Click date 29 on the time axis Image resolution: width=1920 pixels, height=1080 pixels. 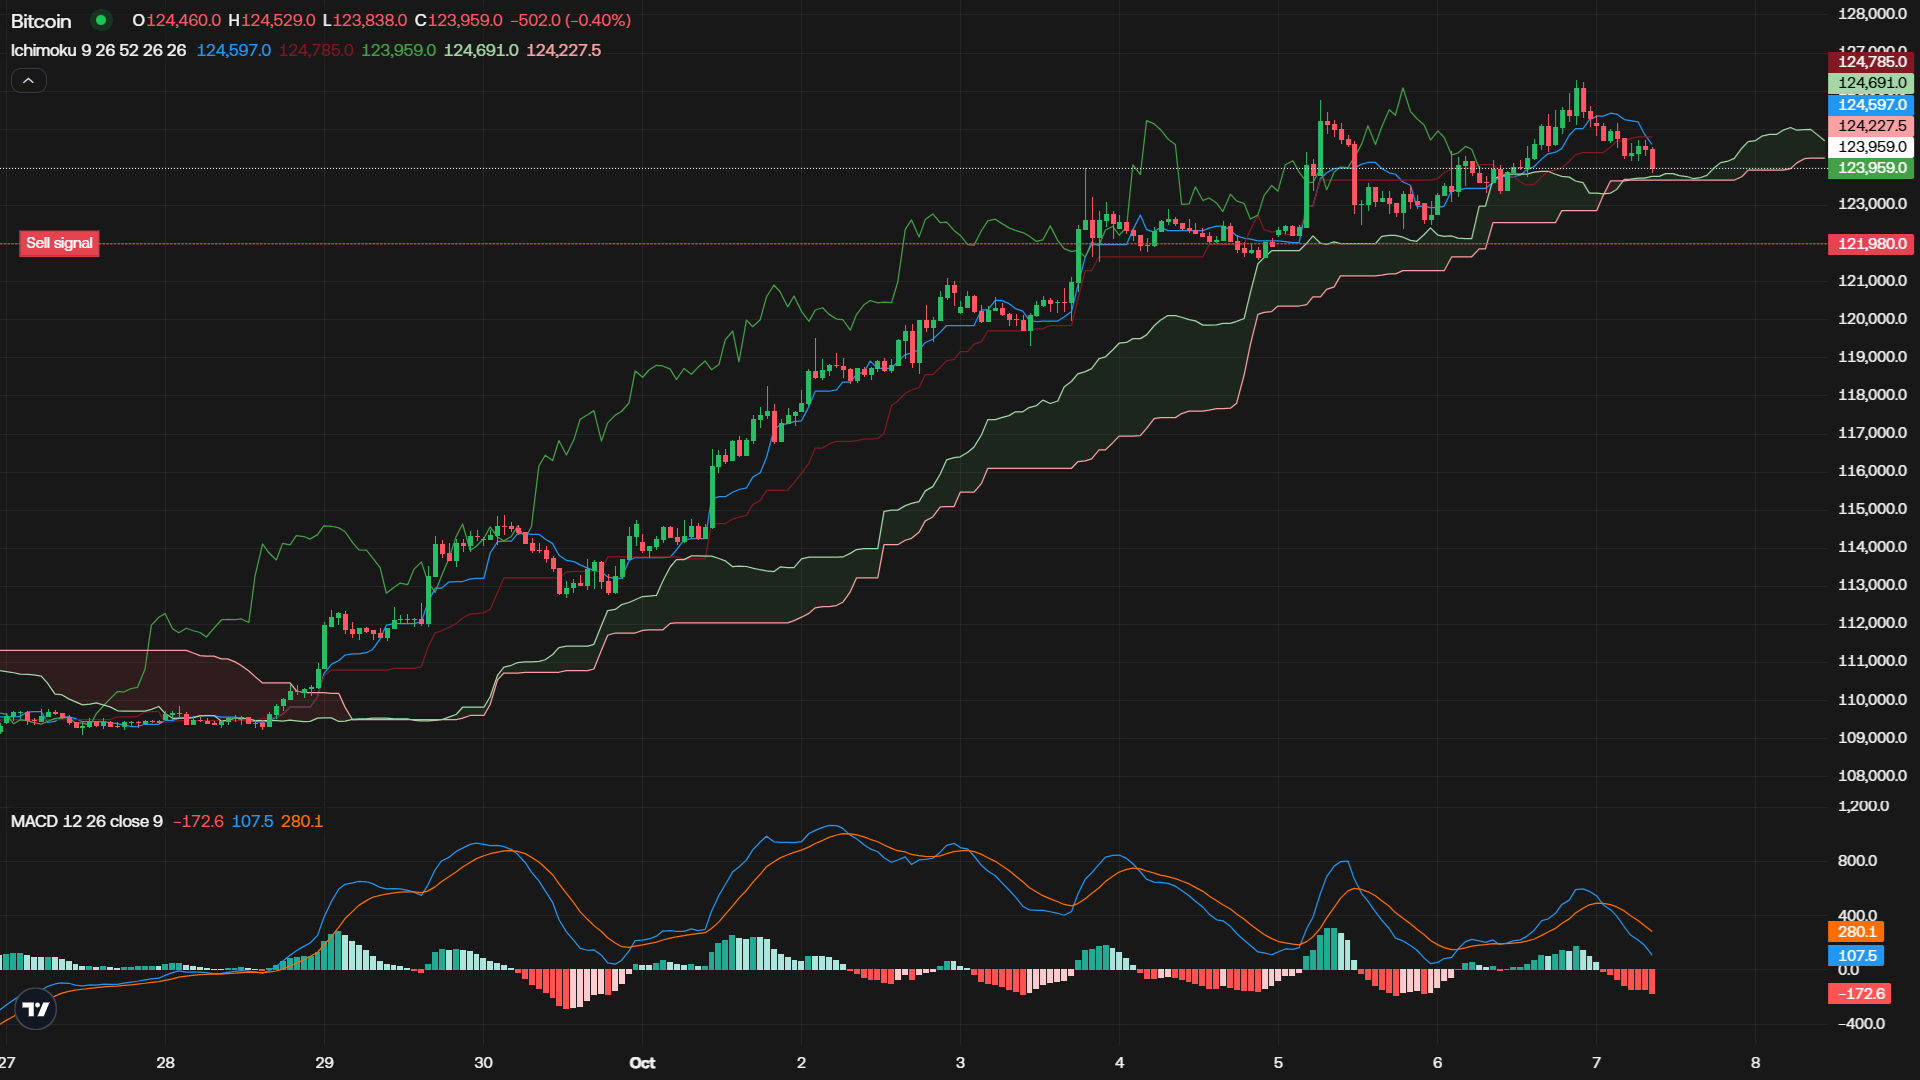pos(324,1063)
